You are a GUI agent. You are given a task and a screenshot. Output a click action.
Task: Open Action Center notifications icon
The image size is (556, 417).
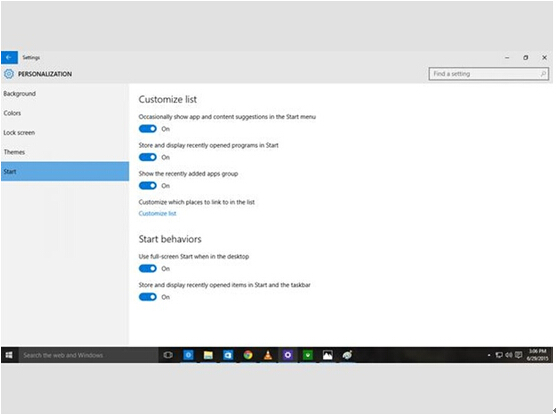(518, 355)
